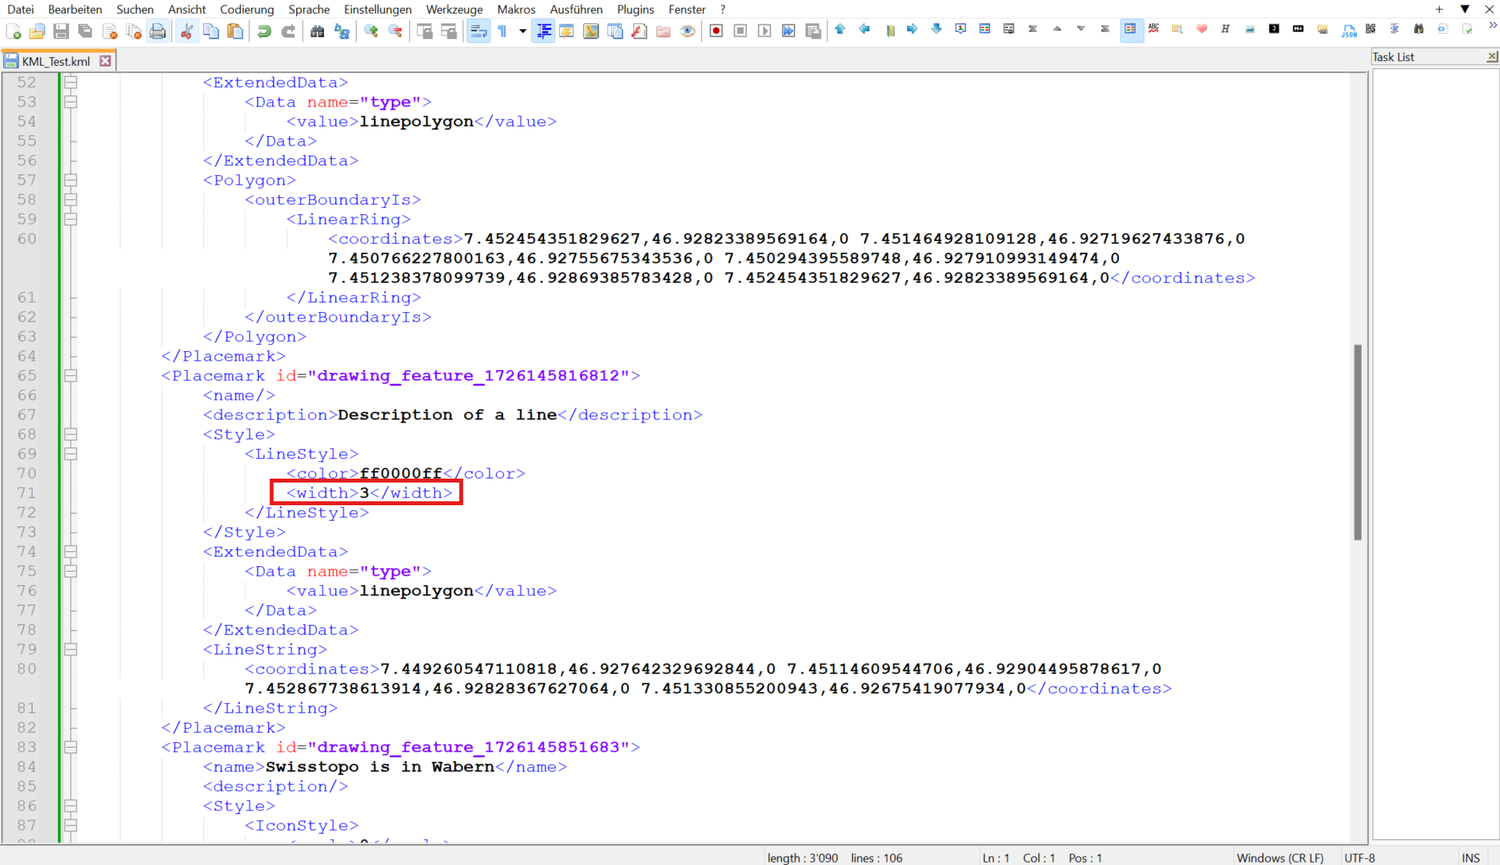
Task: Close the Task List panel
Action: coord(1492,57)
